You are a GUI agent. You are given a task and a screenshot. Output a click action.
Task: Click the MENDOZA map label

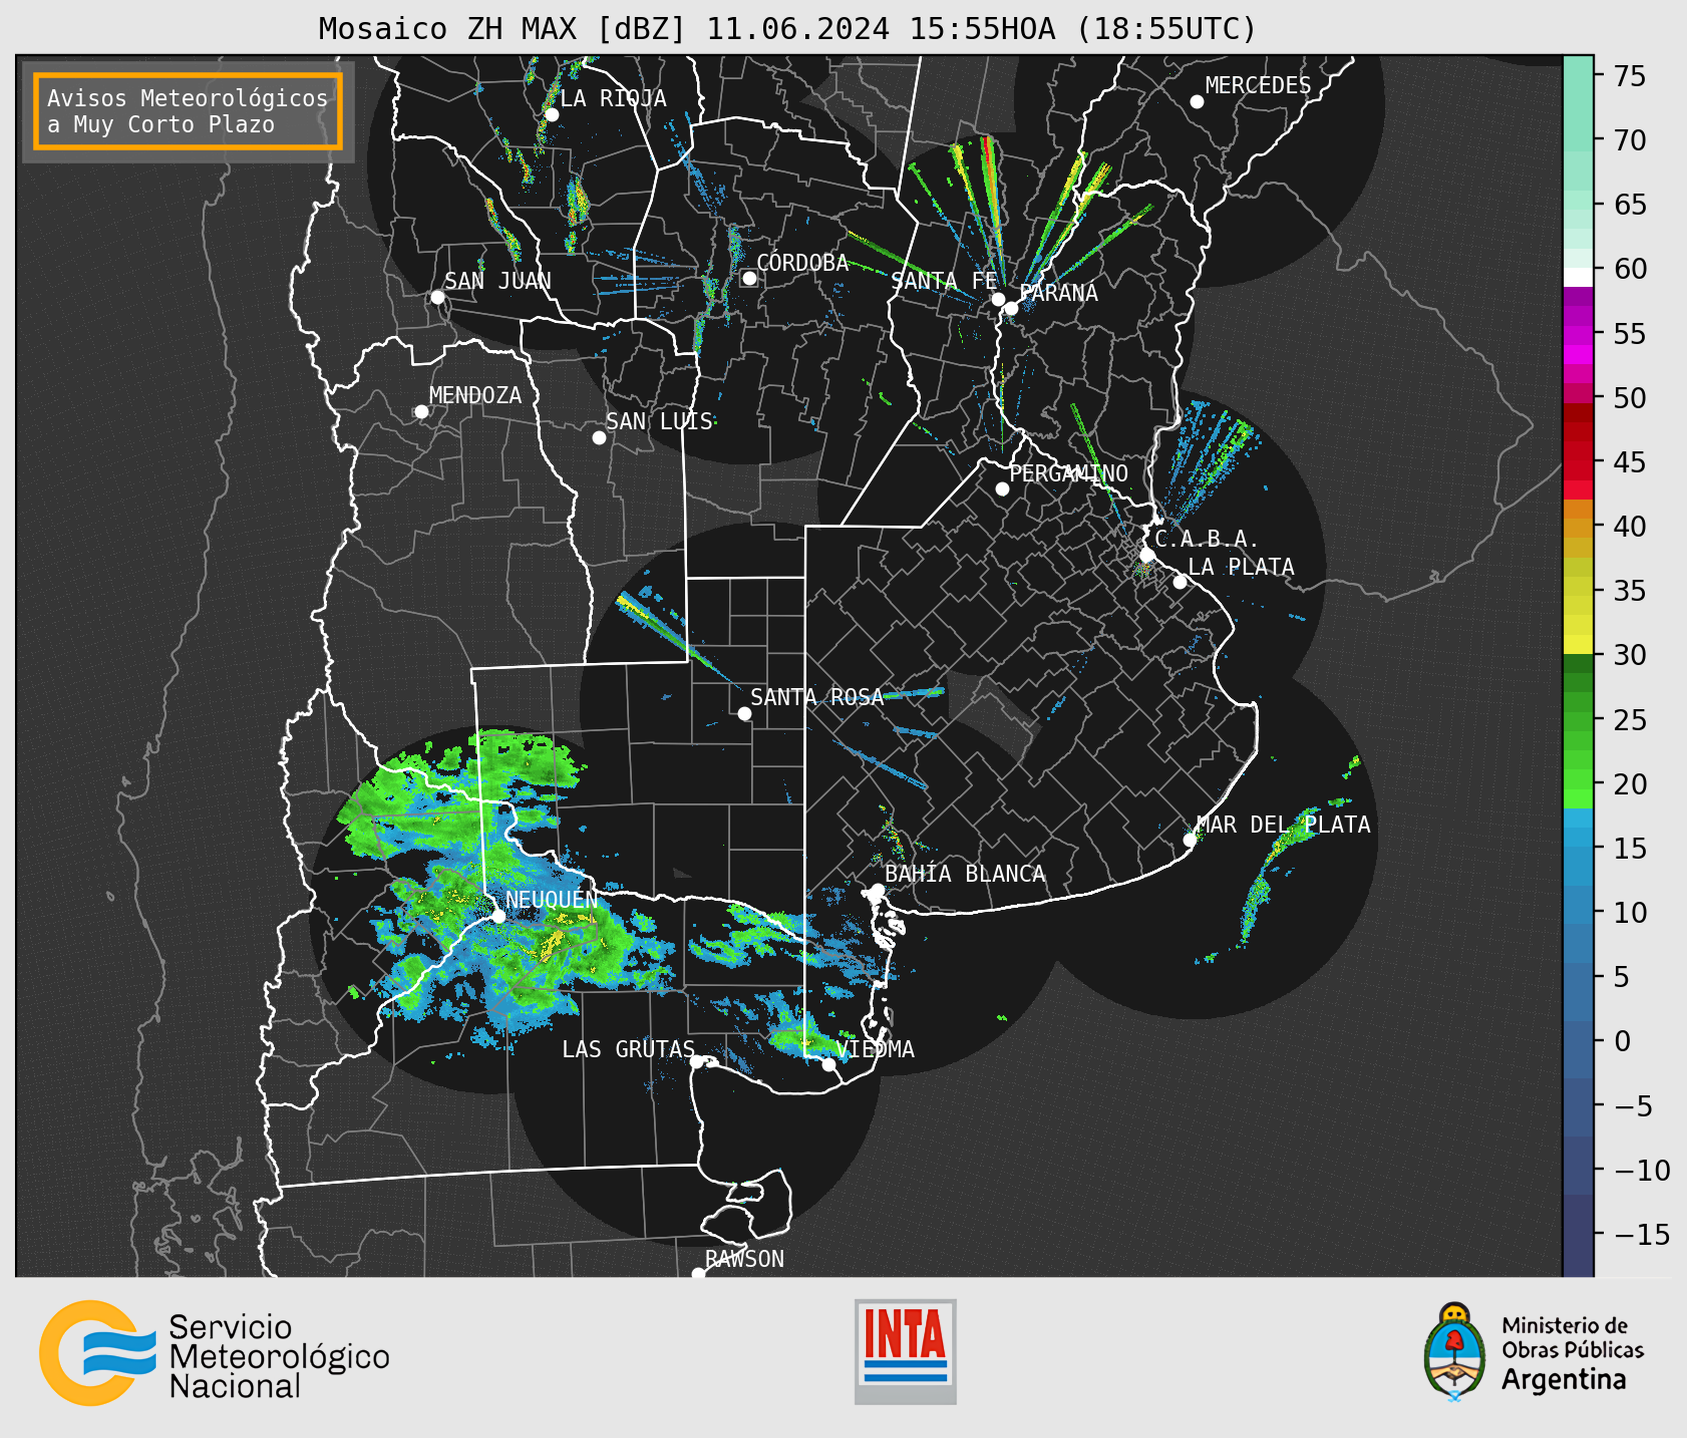click(475, 396)
